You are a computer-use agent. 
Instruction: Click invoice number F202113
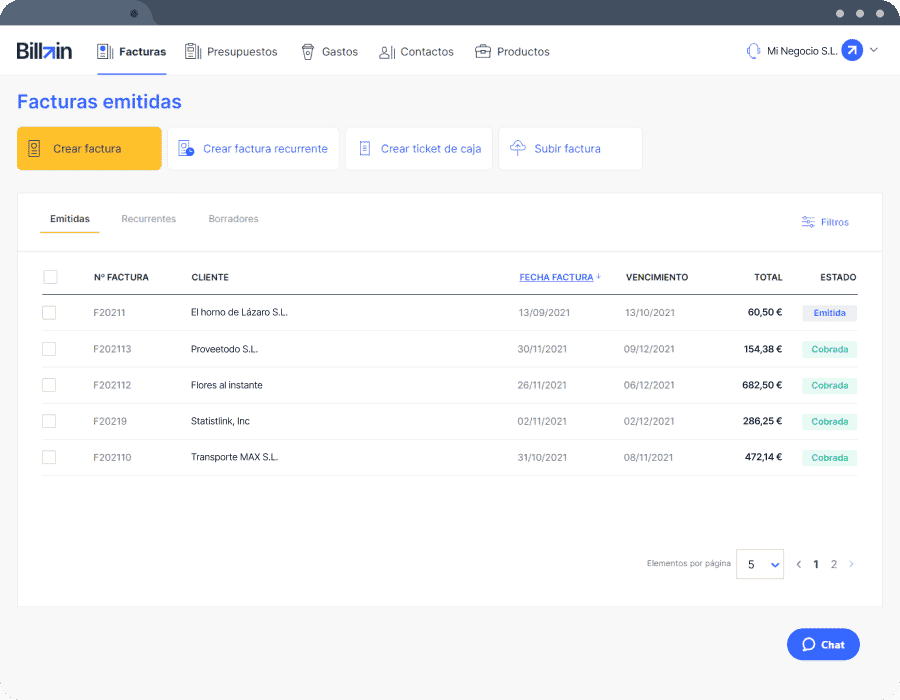tap(112, 349)
